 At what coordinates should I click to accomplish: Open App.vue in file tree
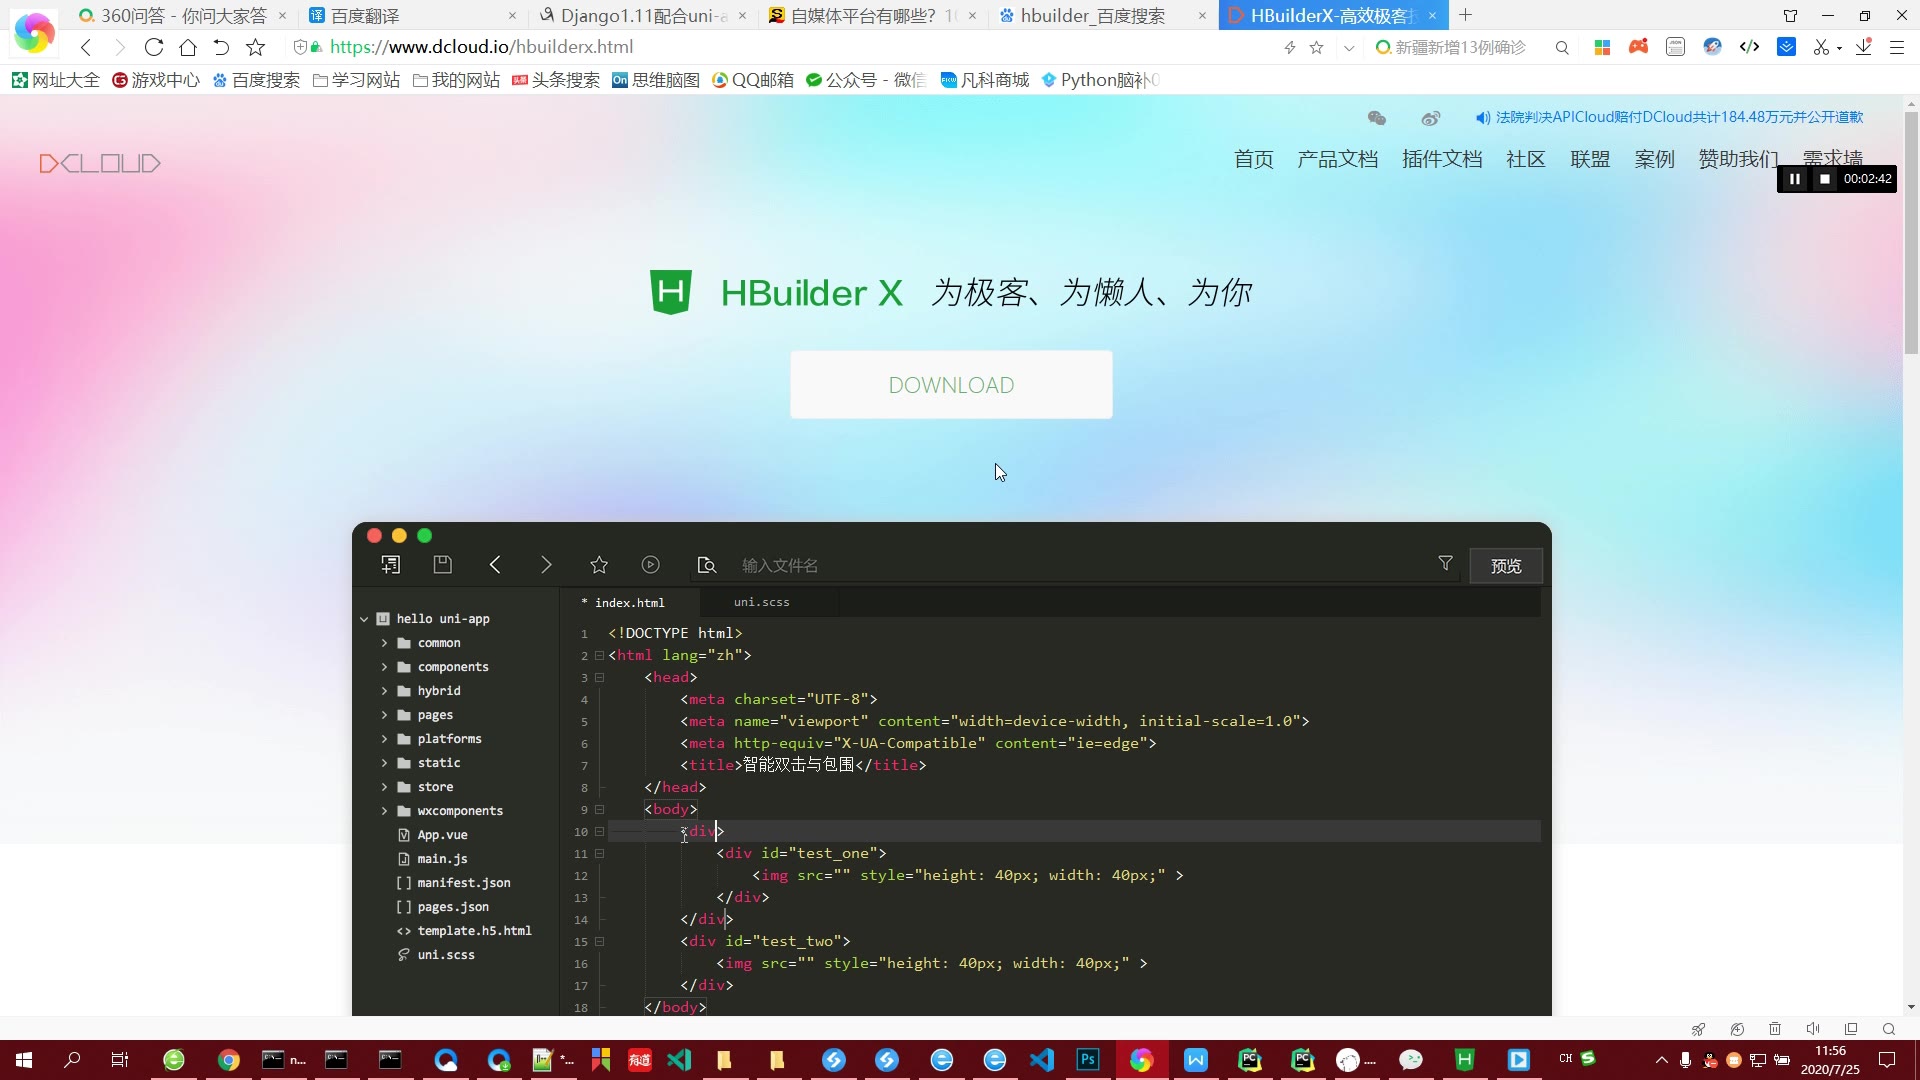coord(442,835)
